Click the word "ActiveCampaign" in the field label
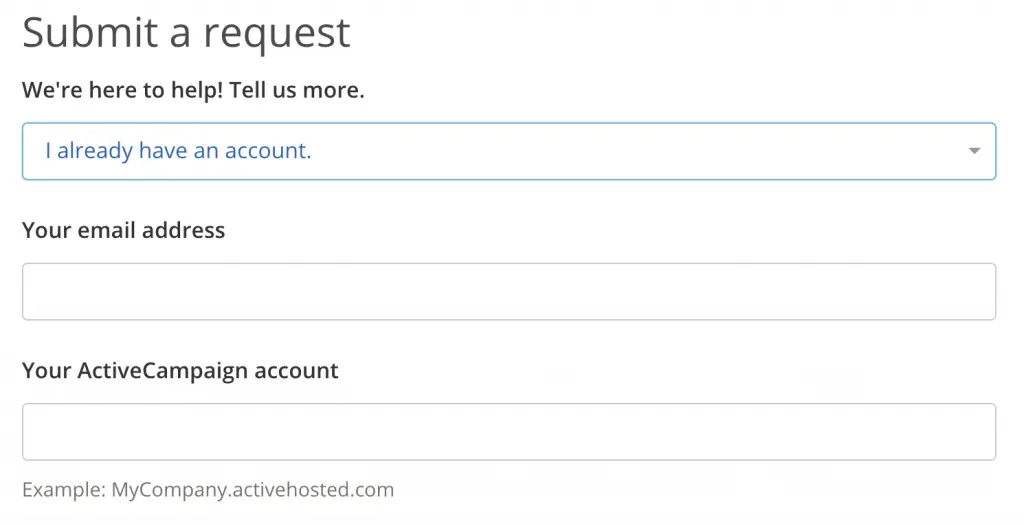 coord(163,370)
